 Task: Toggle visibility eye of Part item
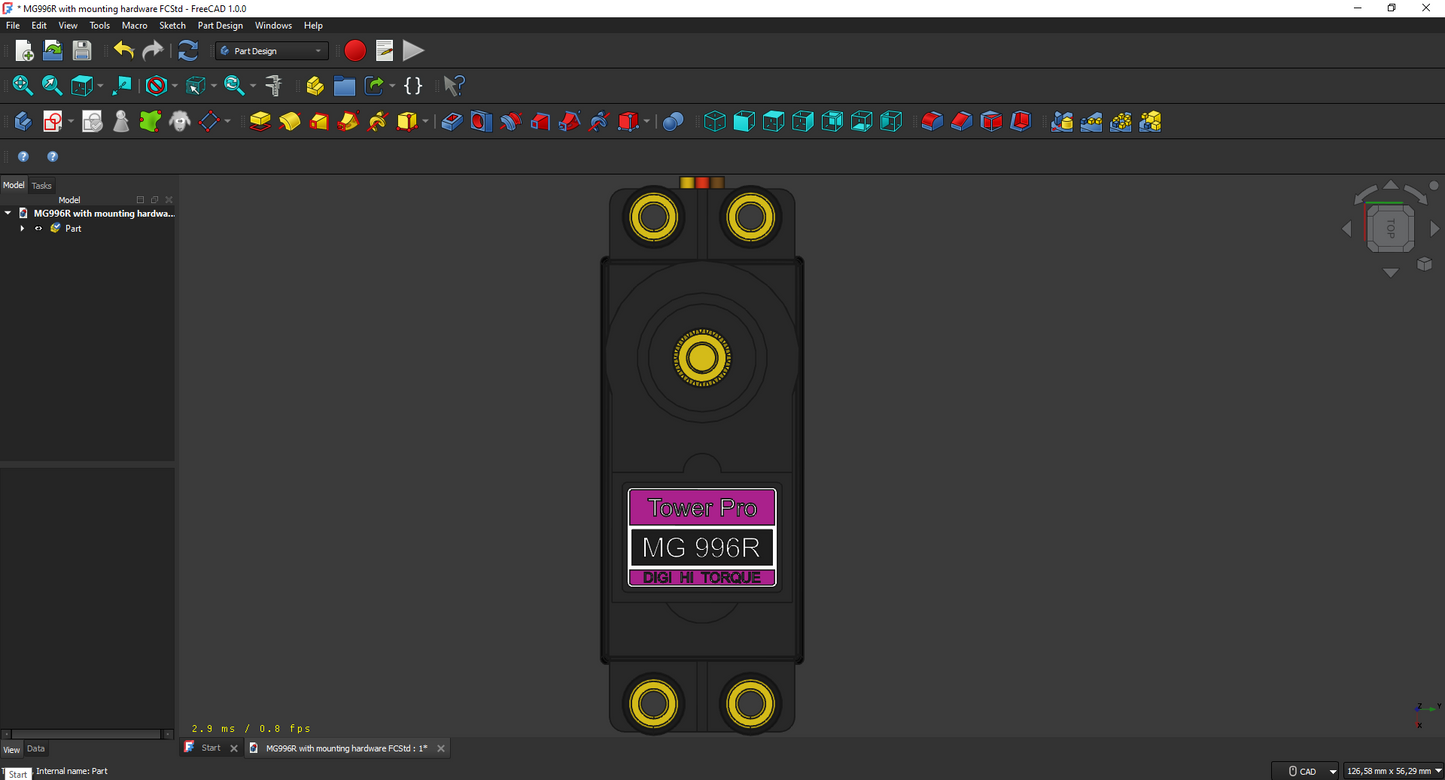point(39,229)
